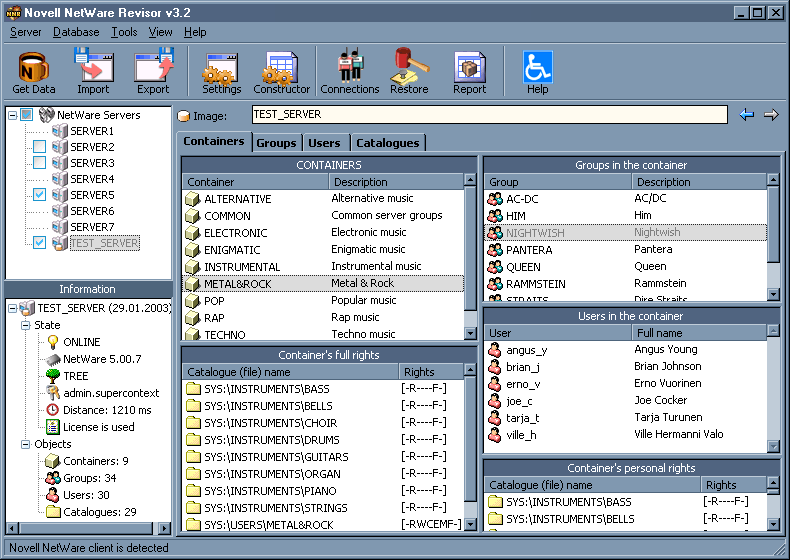
Task: Open the Tools menu
Action: (x=124, y=32)
